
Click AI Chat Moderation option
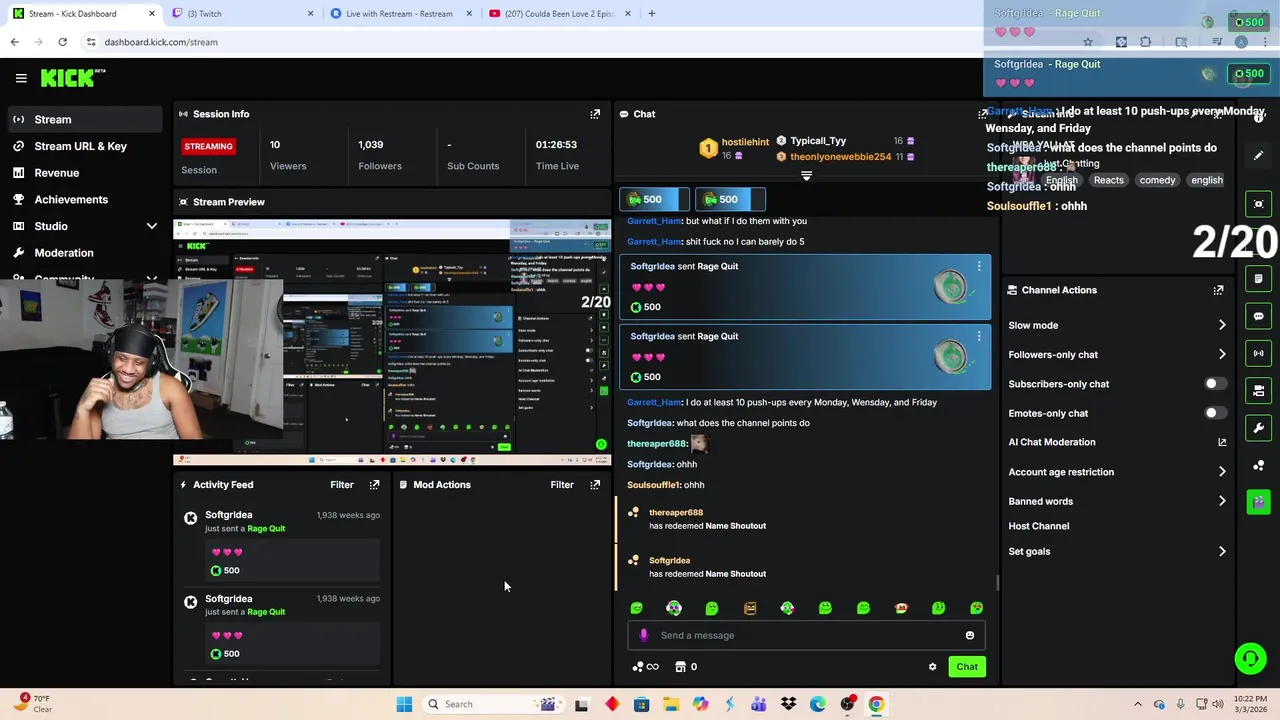[x=1052, y=442]
